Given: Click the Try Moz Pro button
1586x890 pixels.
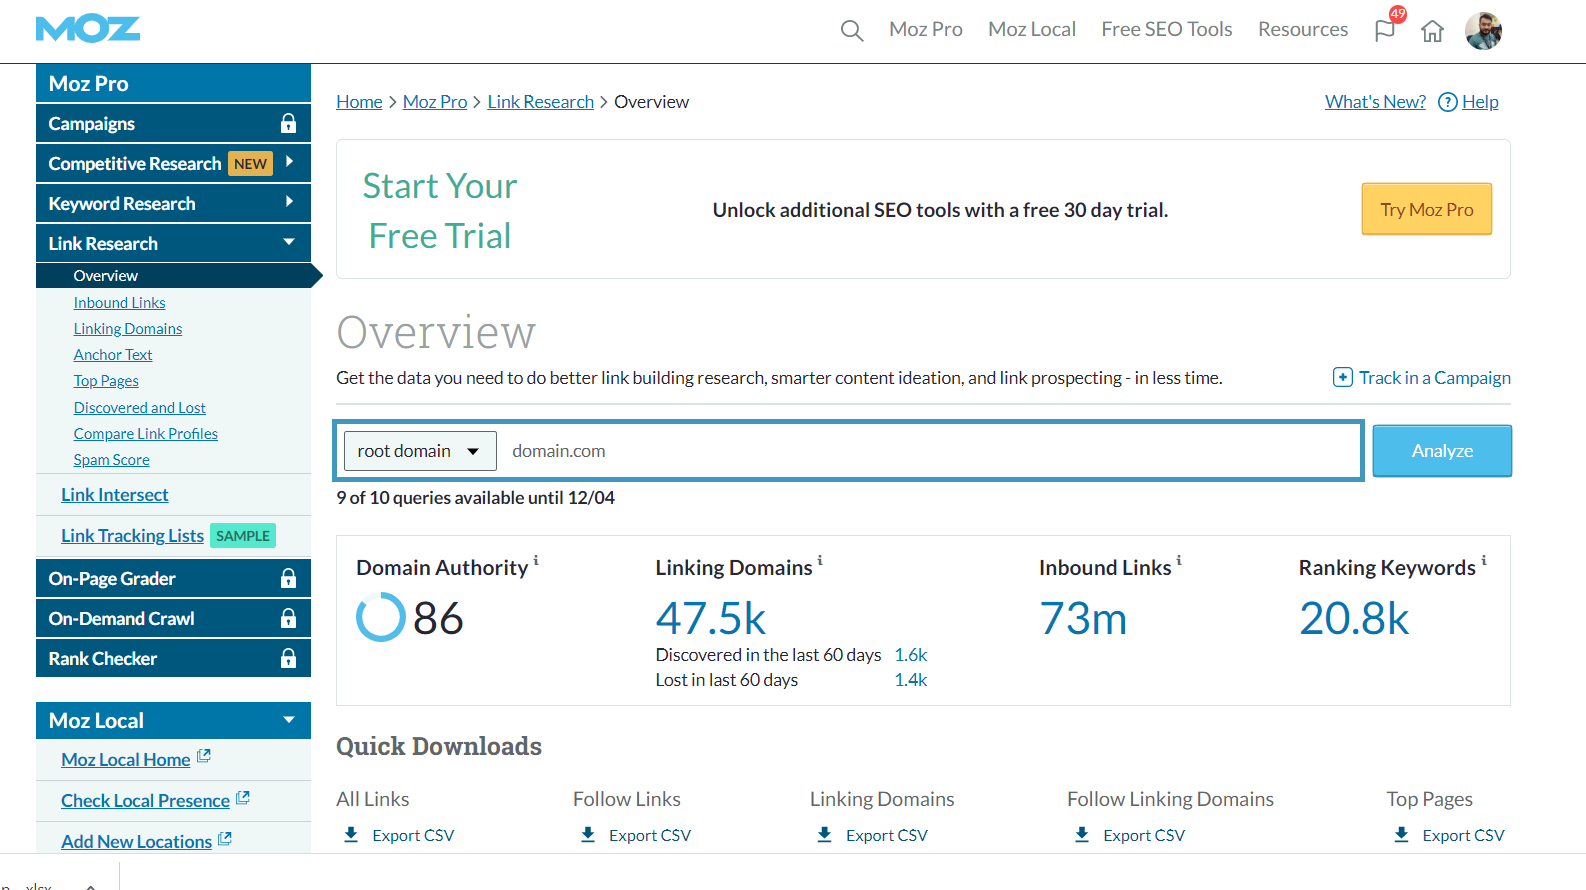Looking at the screenshot, I should click(x=1426, y=209).
